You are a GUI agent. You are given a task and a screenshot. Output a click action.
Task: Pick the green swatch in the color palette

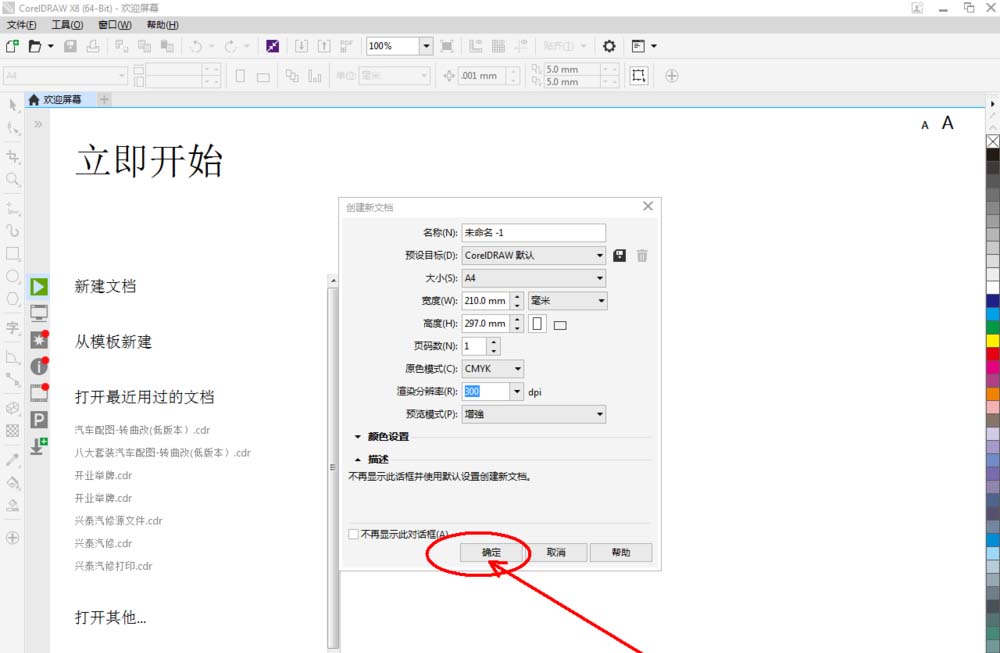coord(993,327)
